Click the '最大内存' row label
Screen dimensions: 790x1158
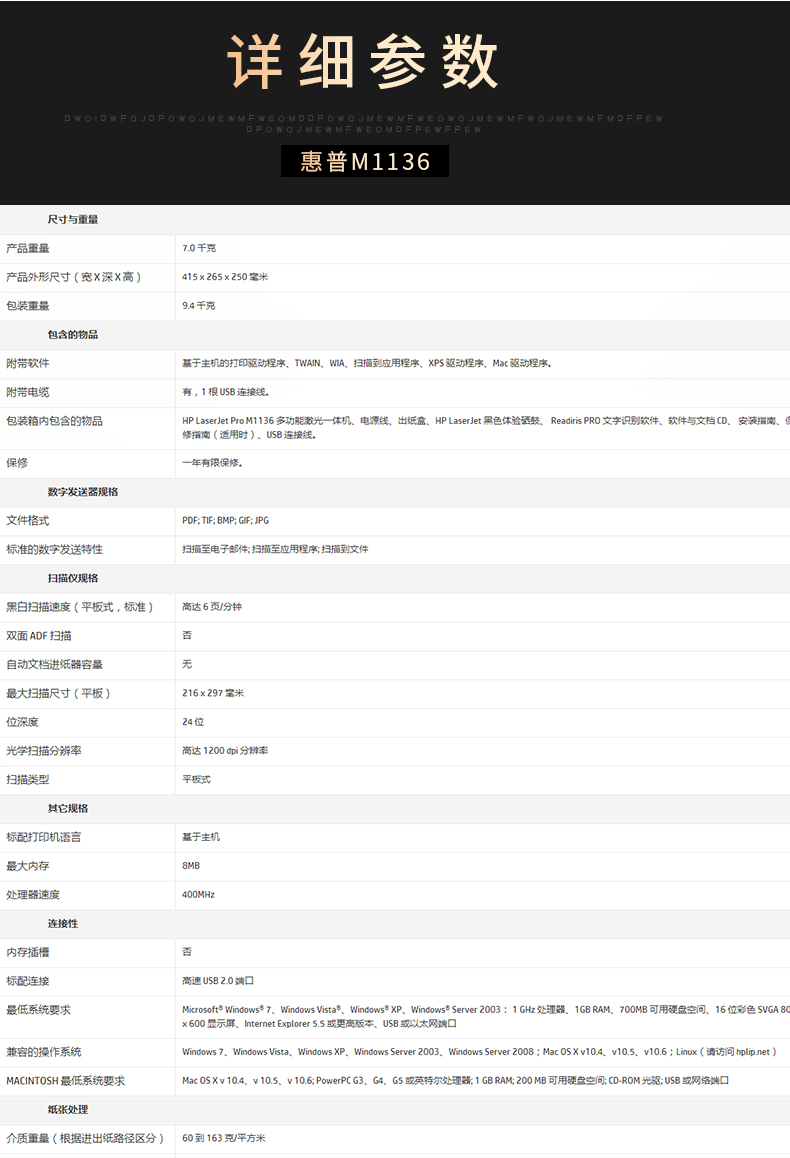point(28,866)
